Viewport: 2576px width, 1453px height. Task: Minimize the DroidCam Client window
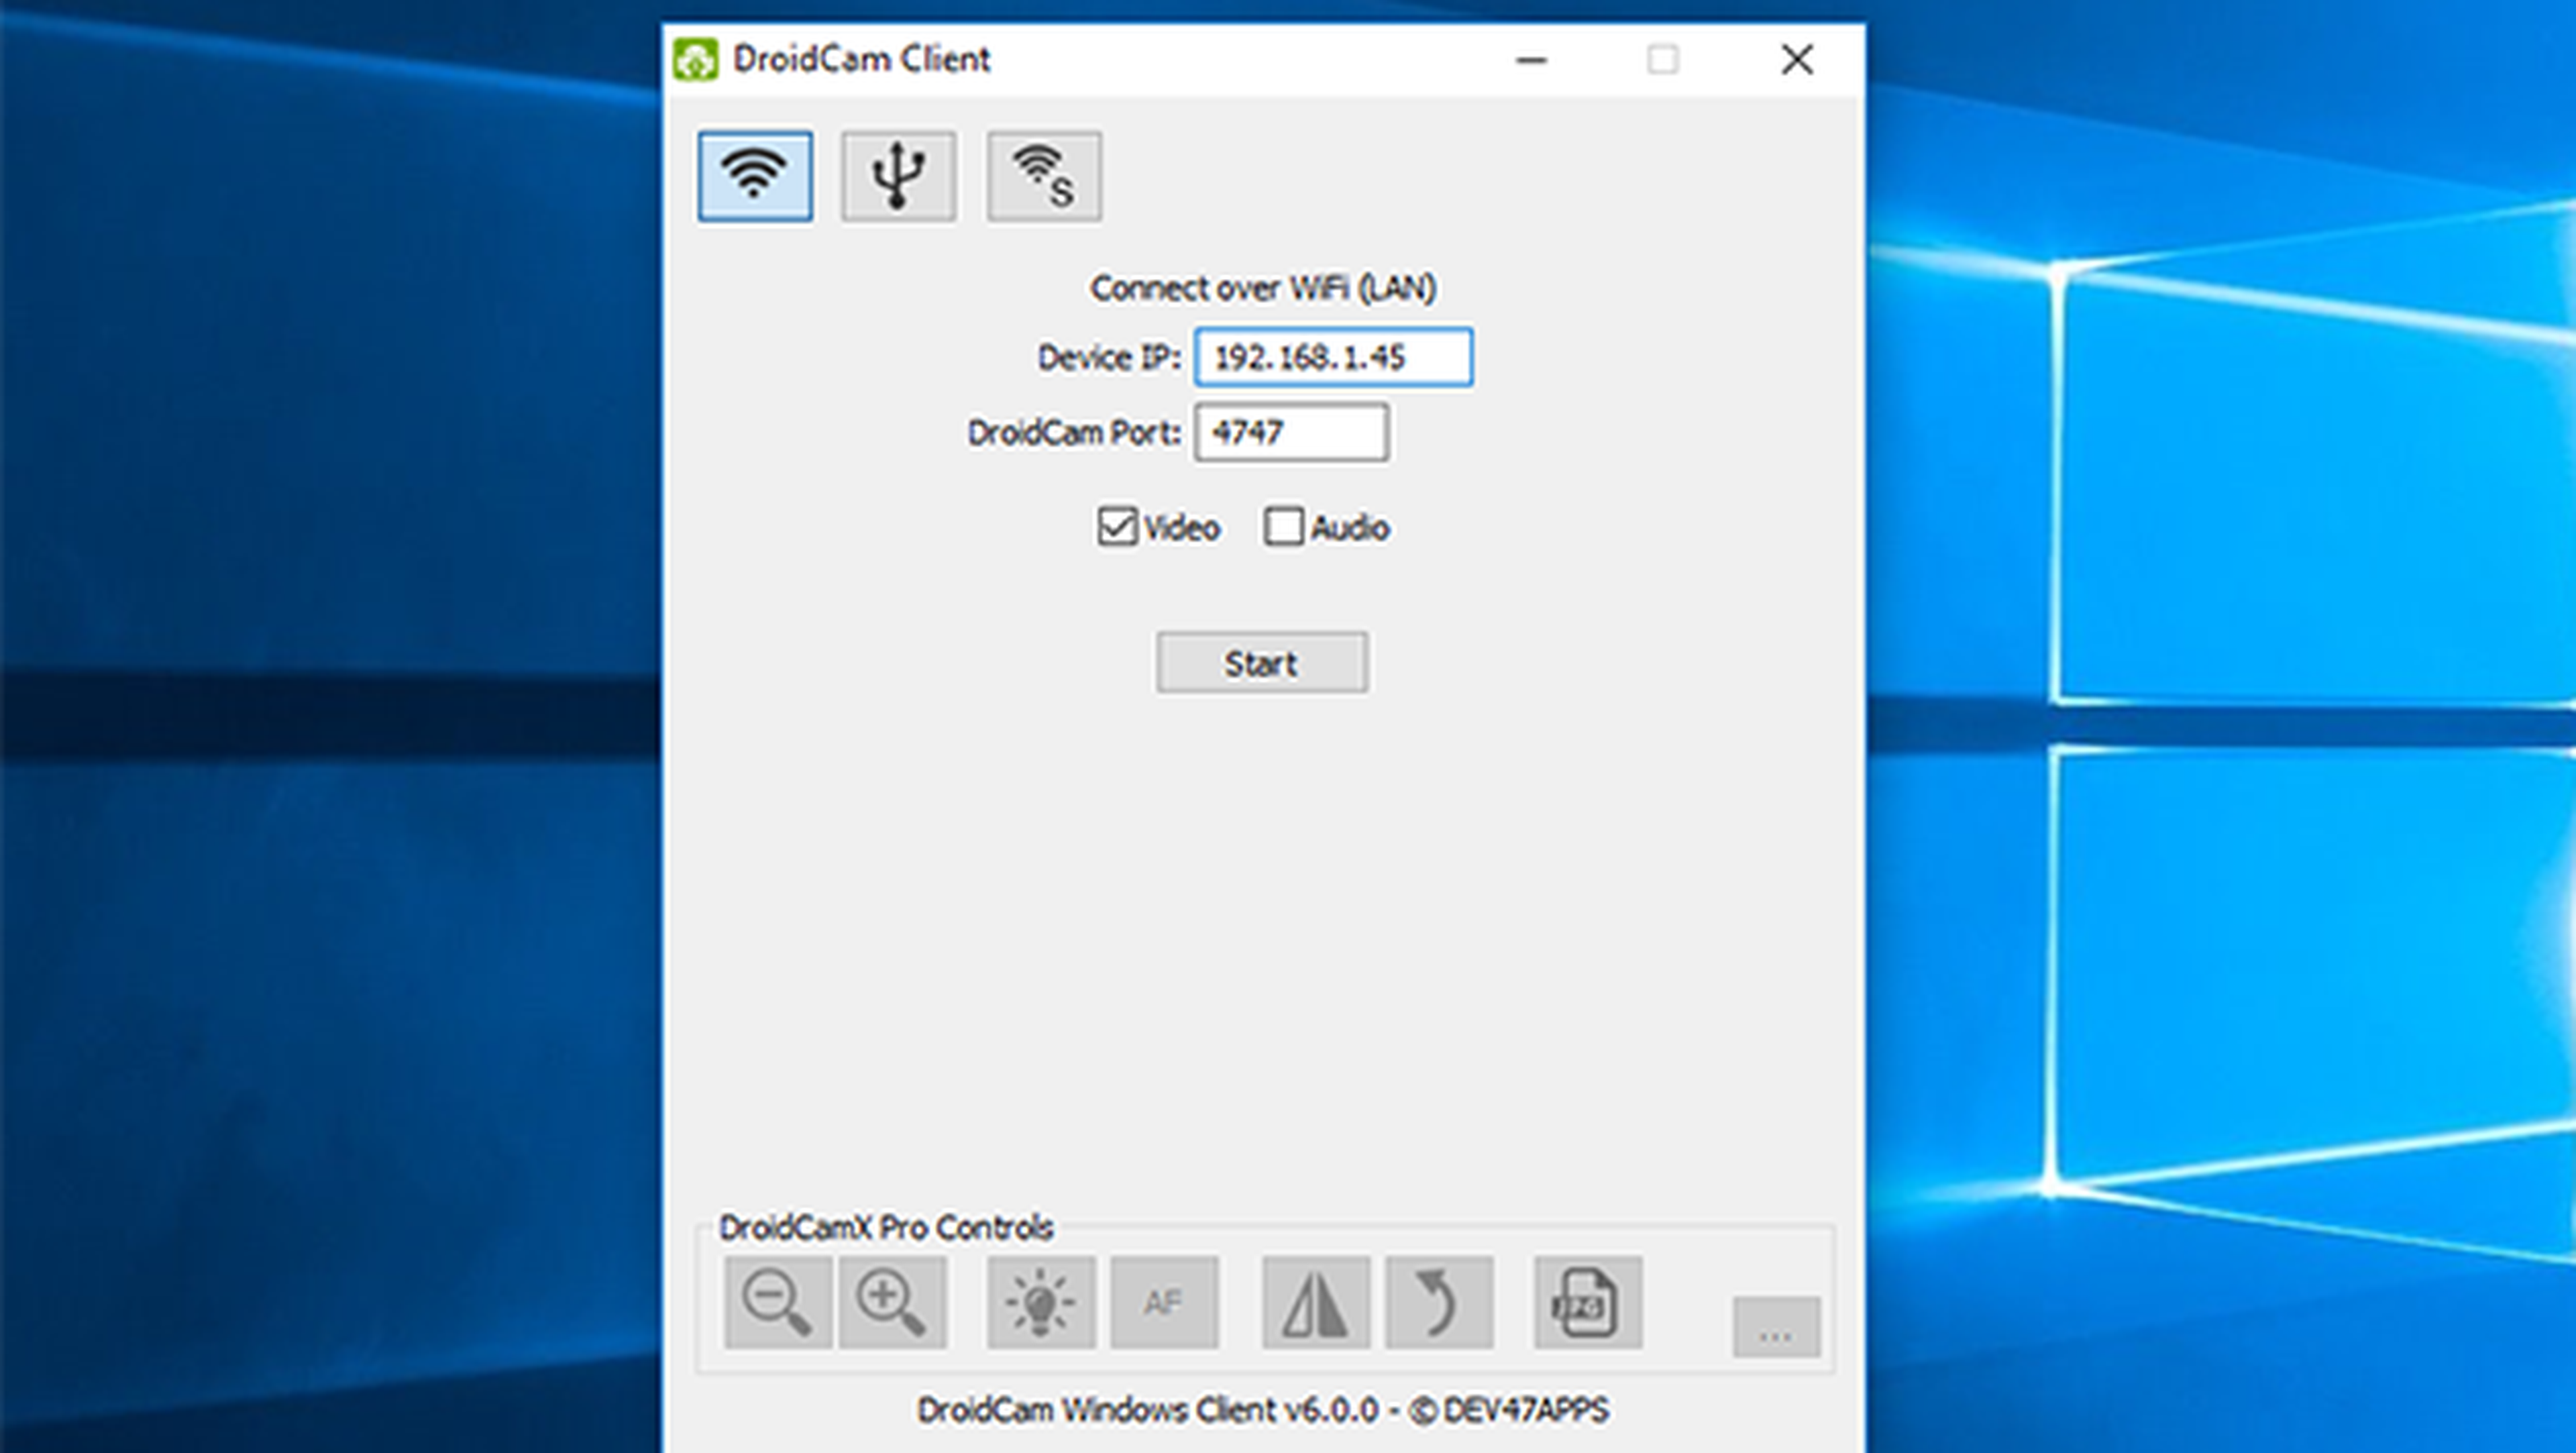tap(1531, 60)
